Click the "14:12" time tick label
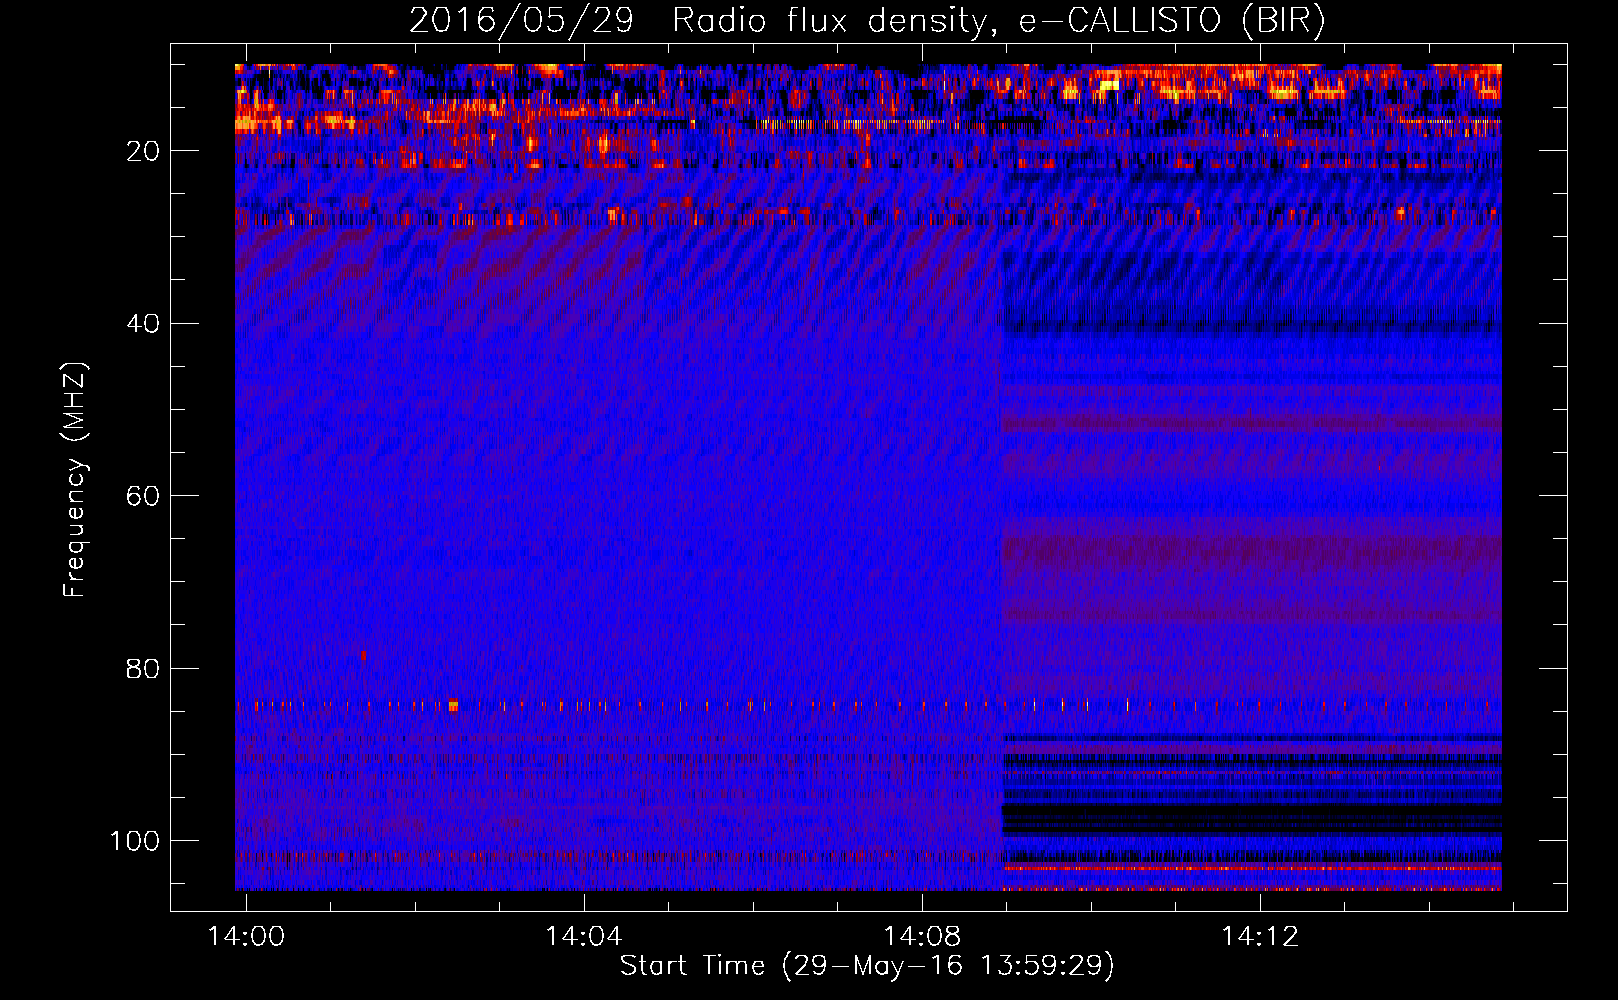The image size is (1618, 1000). click(1260, 937)
